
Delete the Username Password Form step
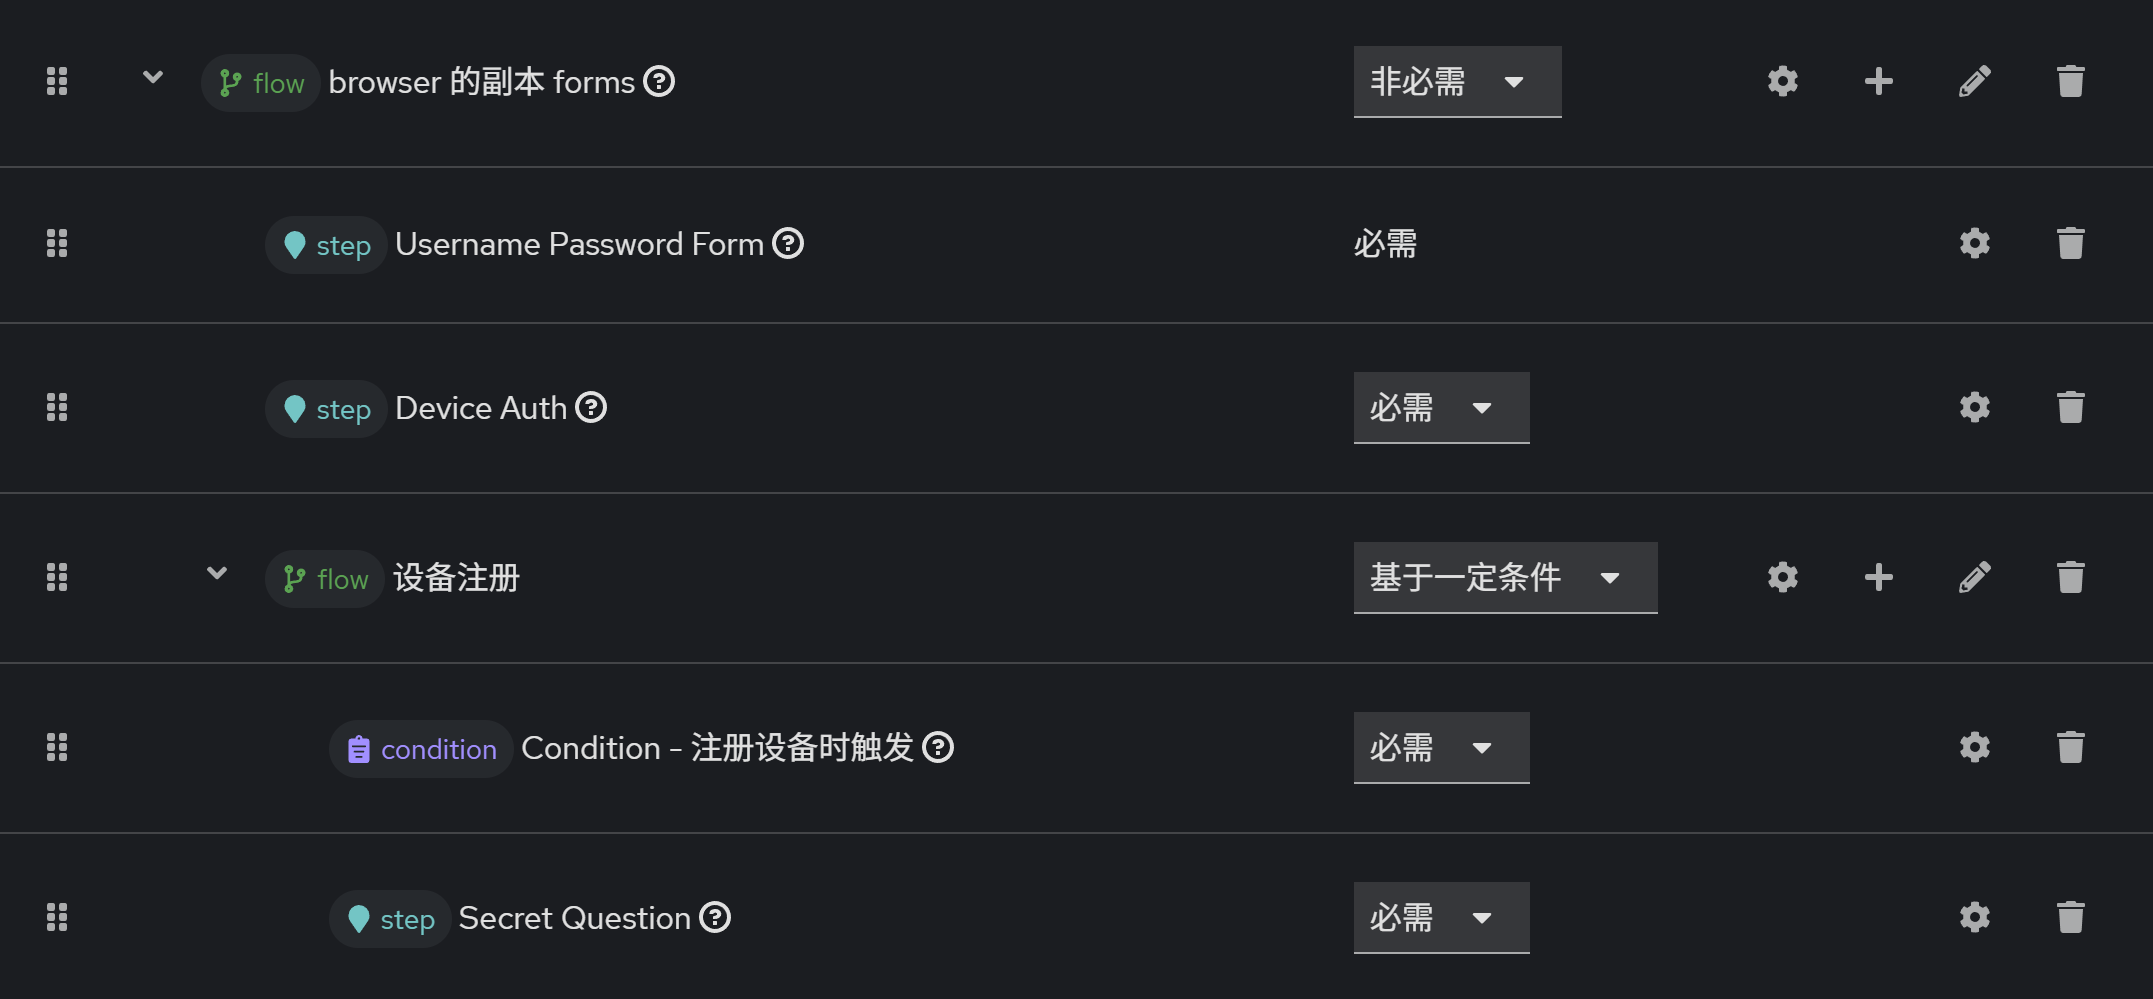(2070, 243)
